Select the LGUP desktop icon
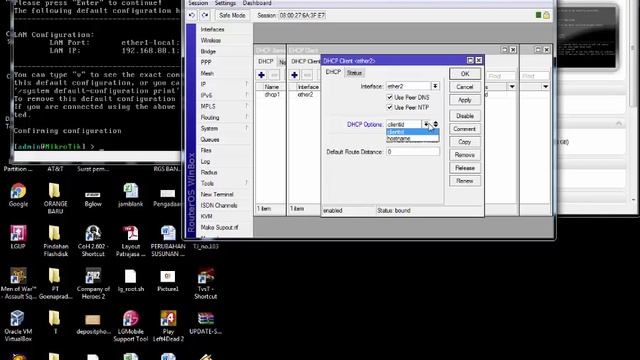 pos(18,233)
